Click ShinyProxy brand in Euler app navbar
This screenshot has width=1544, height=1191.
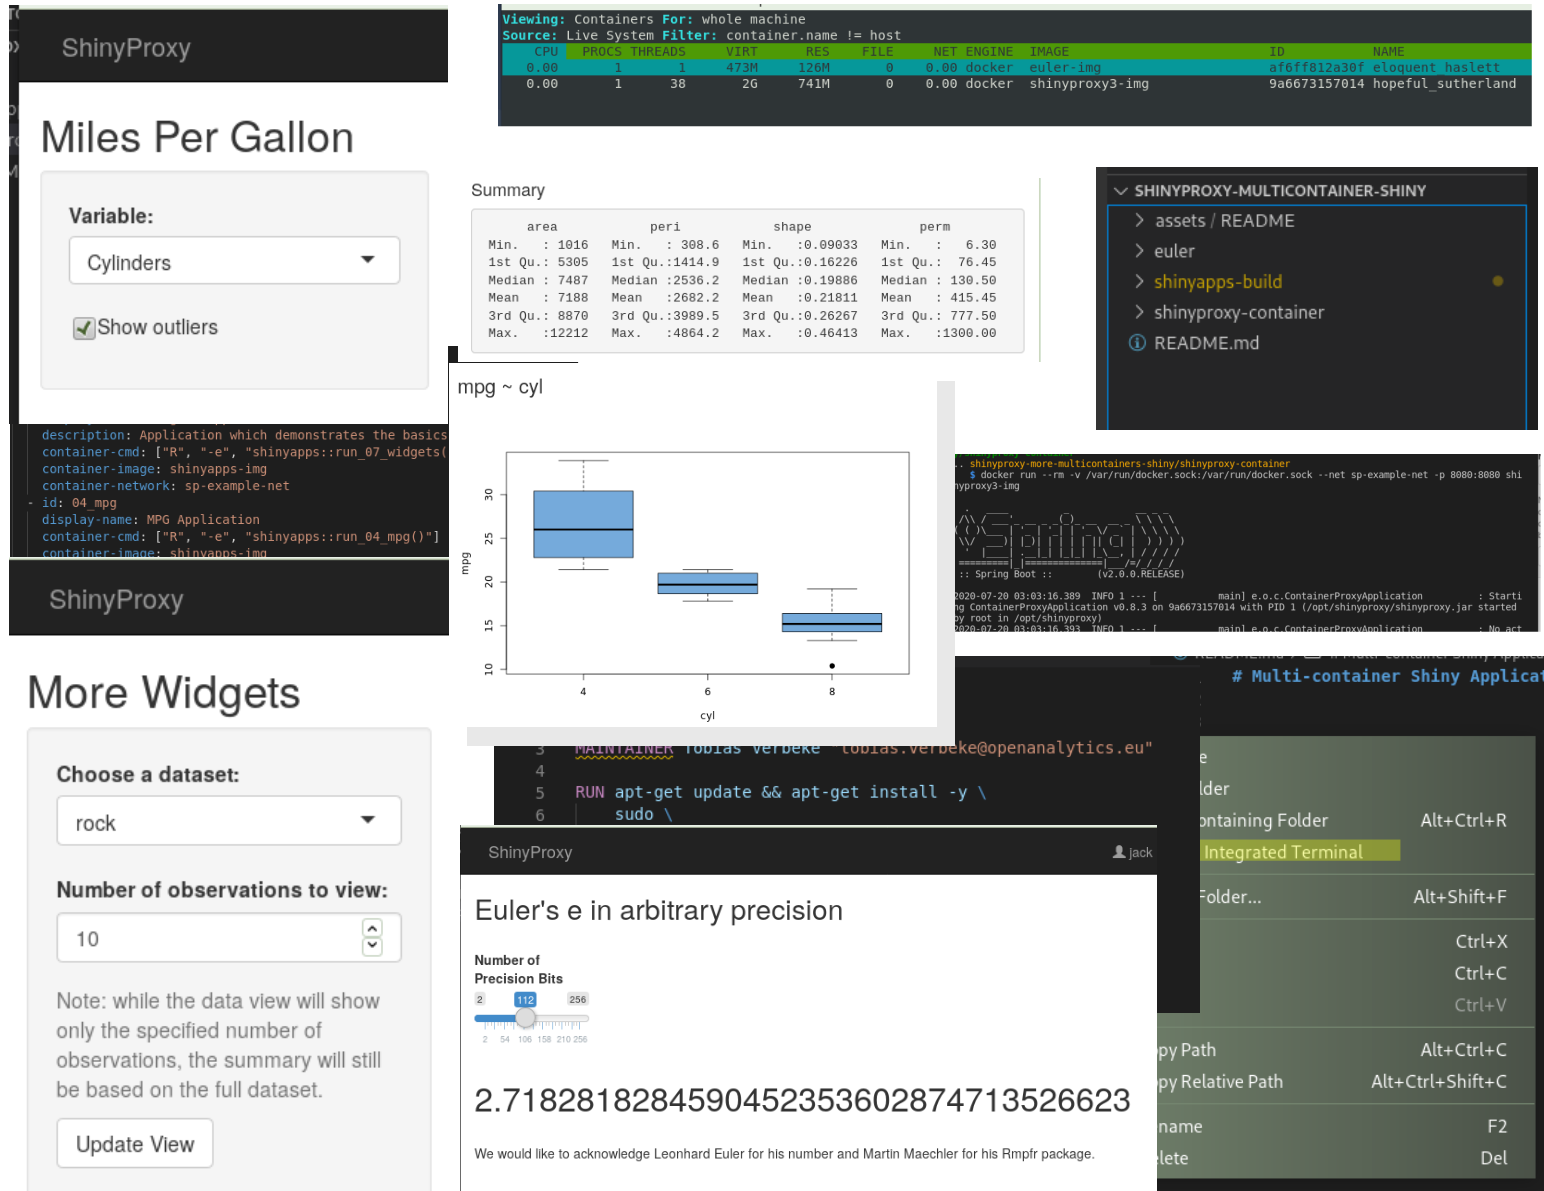[x=530, y=852]
